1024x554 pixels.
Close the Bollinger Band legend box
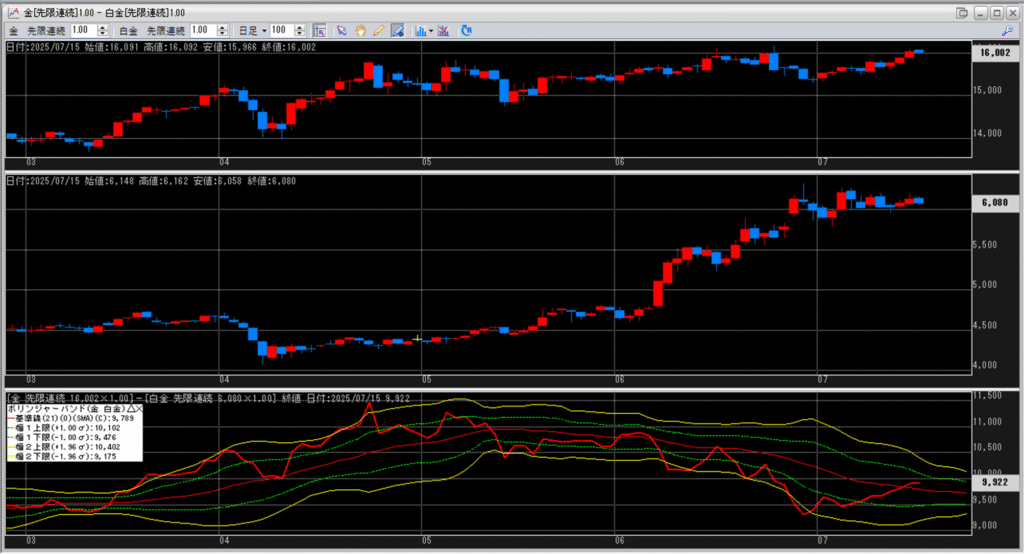pyautogui.click(x=139, y=409)
